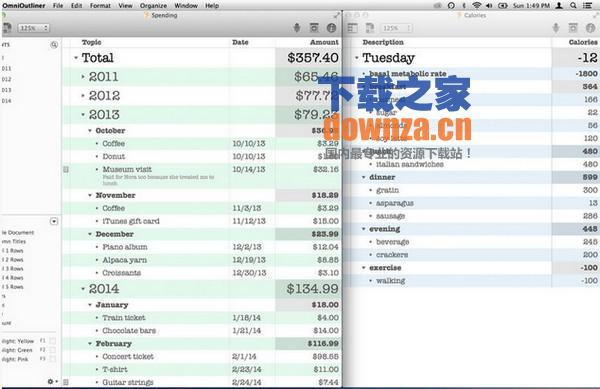
Task: Collapse the 2014 row
Action: pyautogui.click(x=83, y=289)
